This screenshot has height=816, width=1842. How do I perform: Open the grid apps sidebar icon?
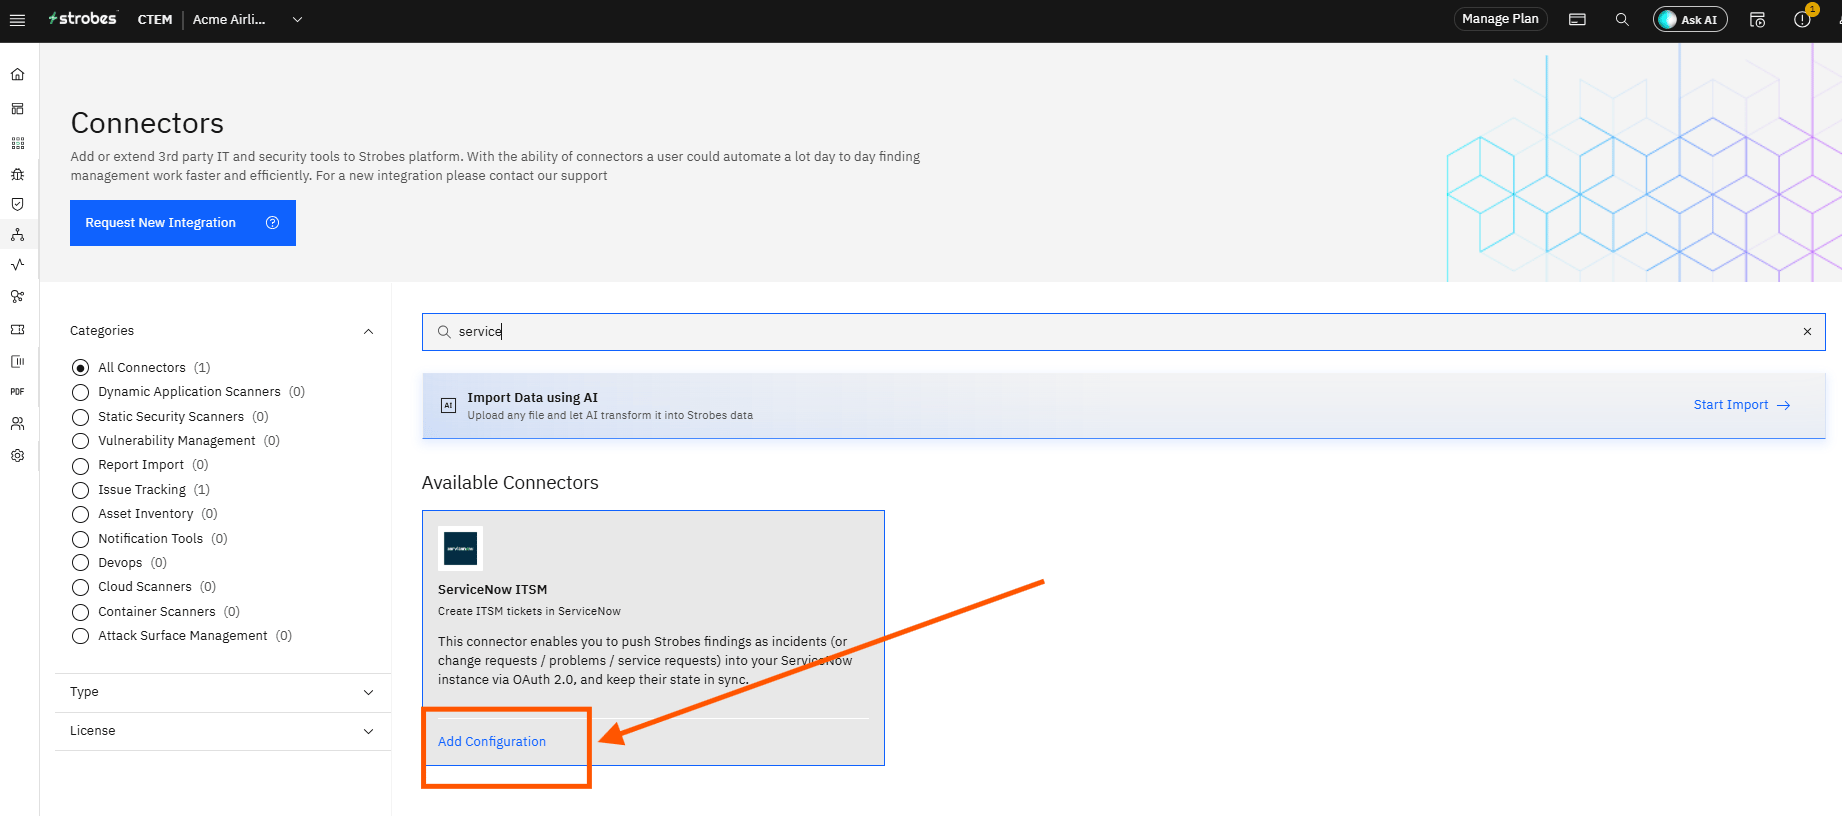pyautogui.click(x=17, y=143)
